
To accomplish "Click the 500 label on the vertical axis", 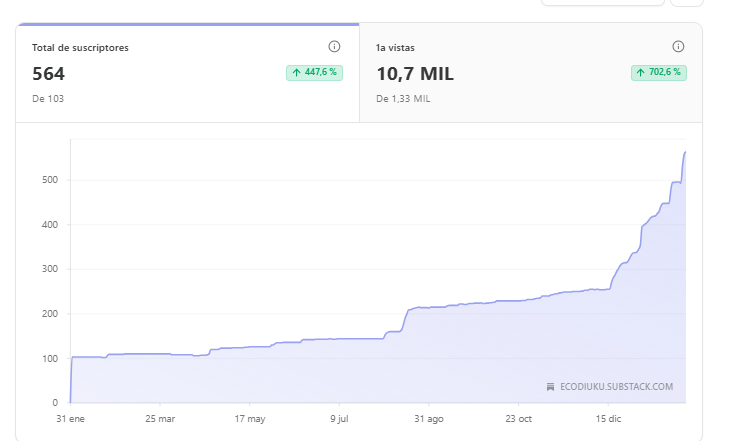I will (47, 180).
